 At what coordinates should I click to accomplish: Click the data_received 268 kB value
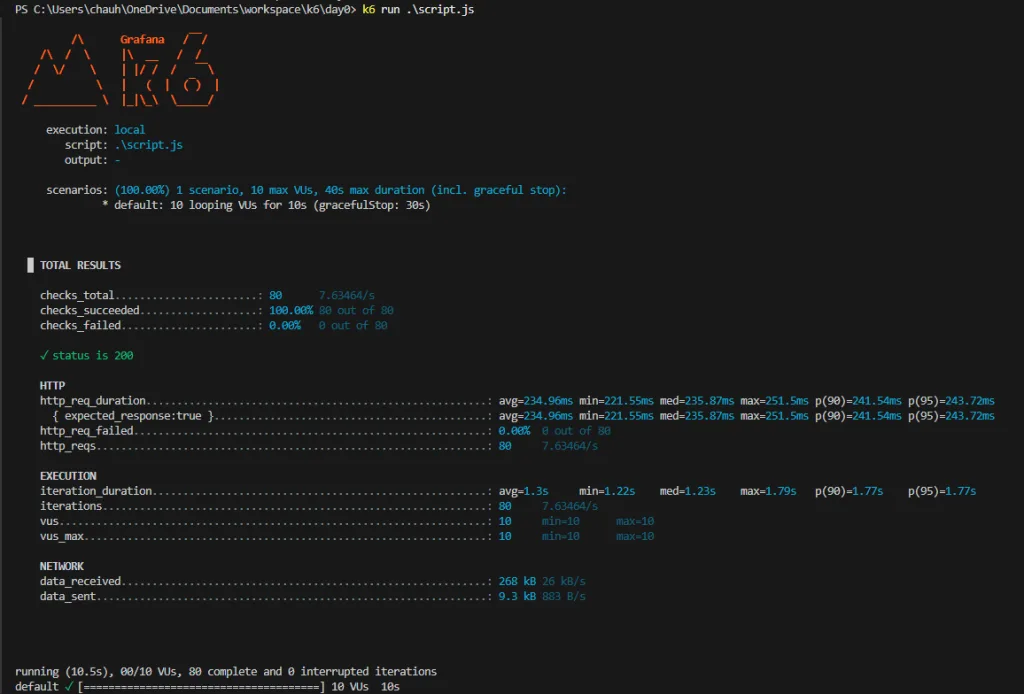[x=517, y=581]
